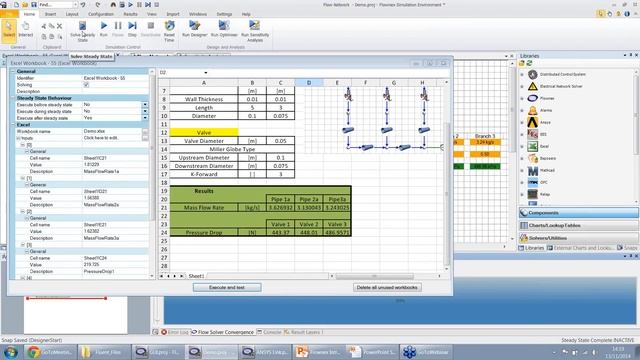This screenshot has height=360, width=640.
Task: Open the Results ribbon tab
Action: [x=131, y=14]
